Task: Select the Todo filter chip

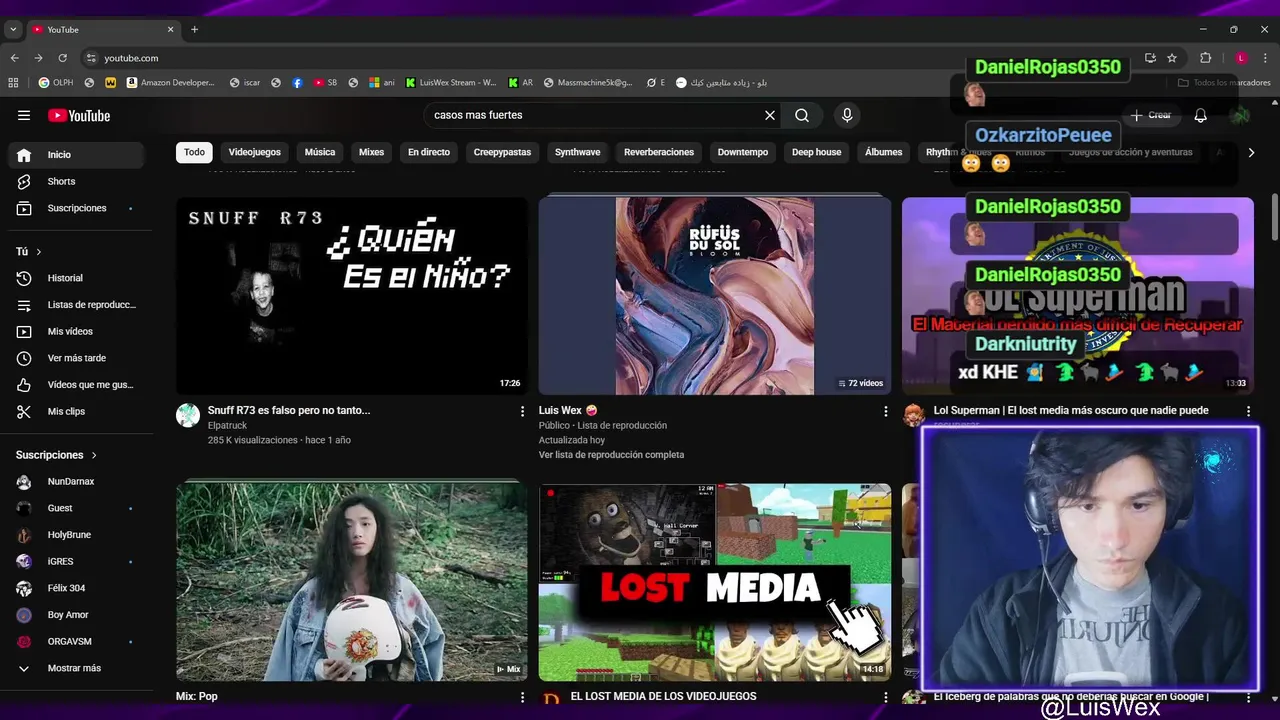Action: (194, 152)
